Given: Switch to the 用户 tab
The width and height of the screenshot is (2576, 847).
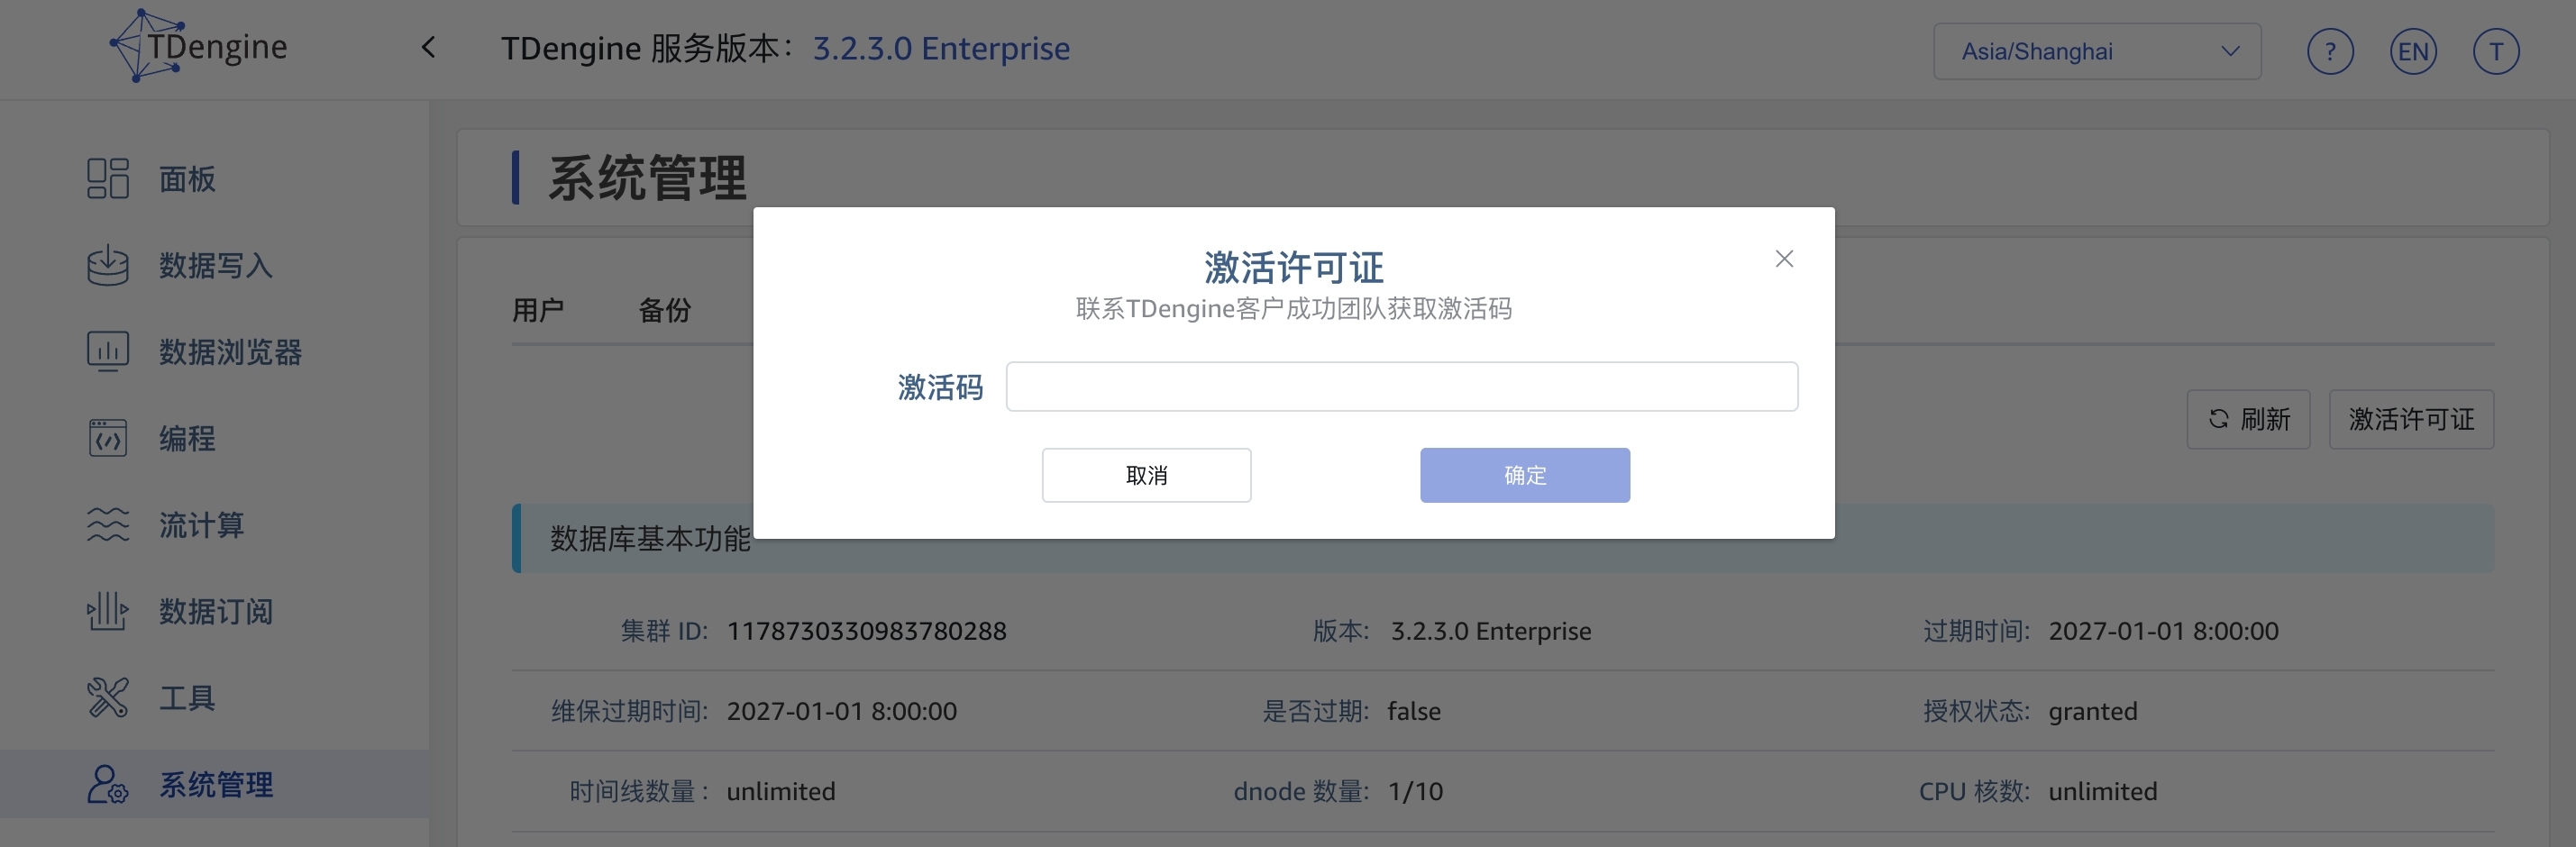Looking at the screenshot, I should (538, 311).
